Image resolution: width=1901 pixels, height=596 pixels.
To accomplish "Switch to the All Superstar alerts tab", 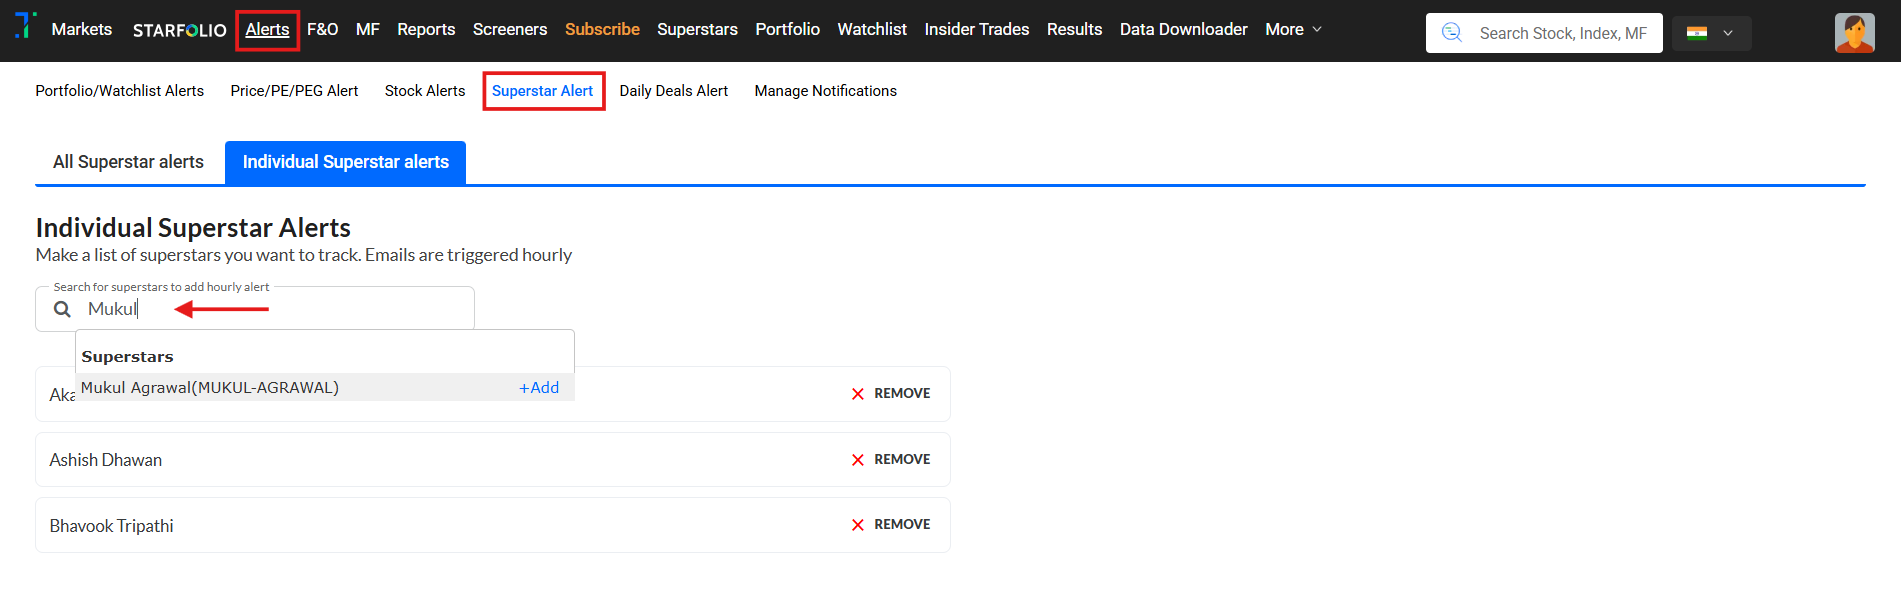I will [128, 162].
